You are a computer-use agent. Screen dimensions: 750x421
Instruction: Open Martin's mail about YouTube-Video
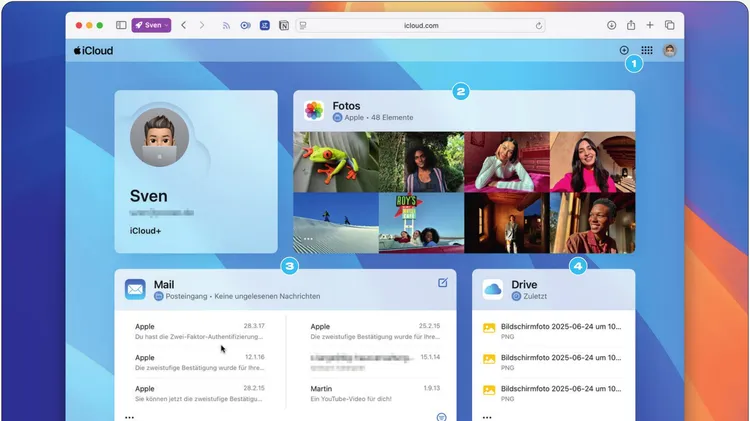(x=375, y=393)
